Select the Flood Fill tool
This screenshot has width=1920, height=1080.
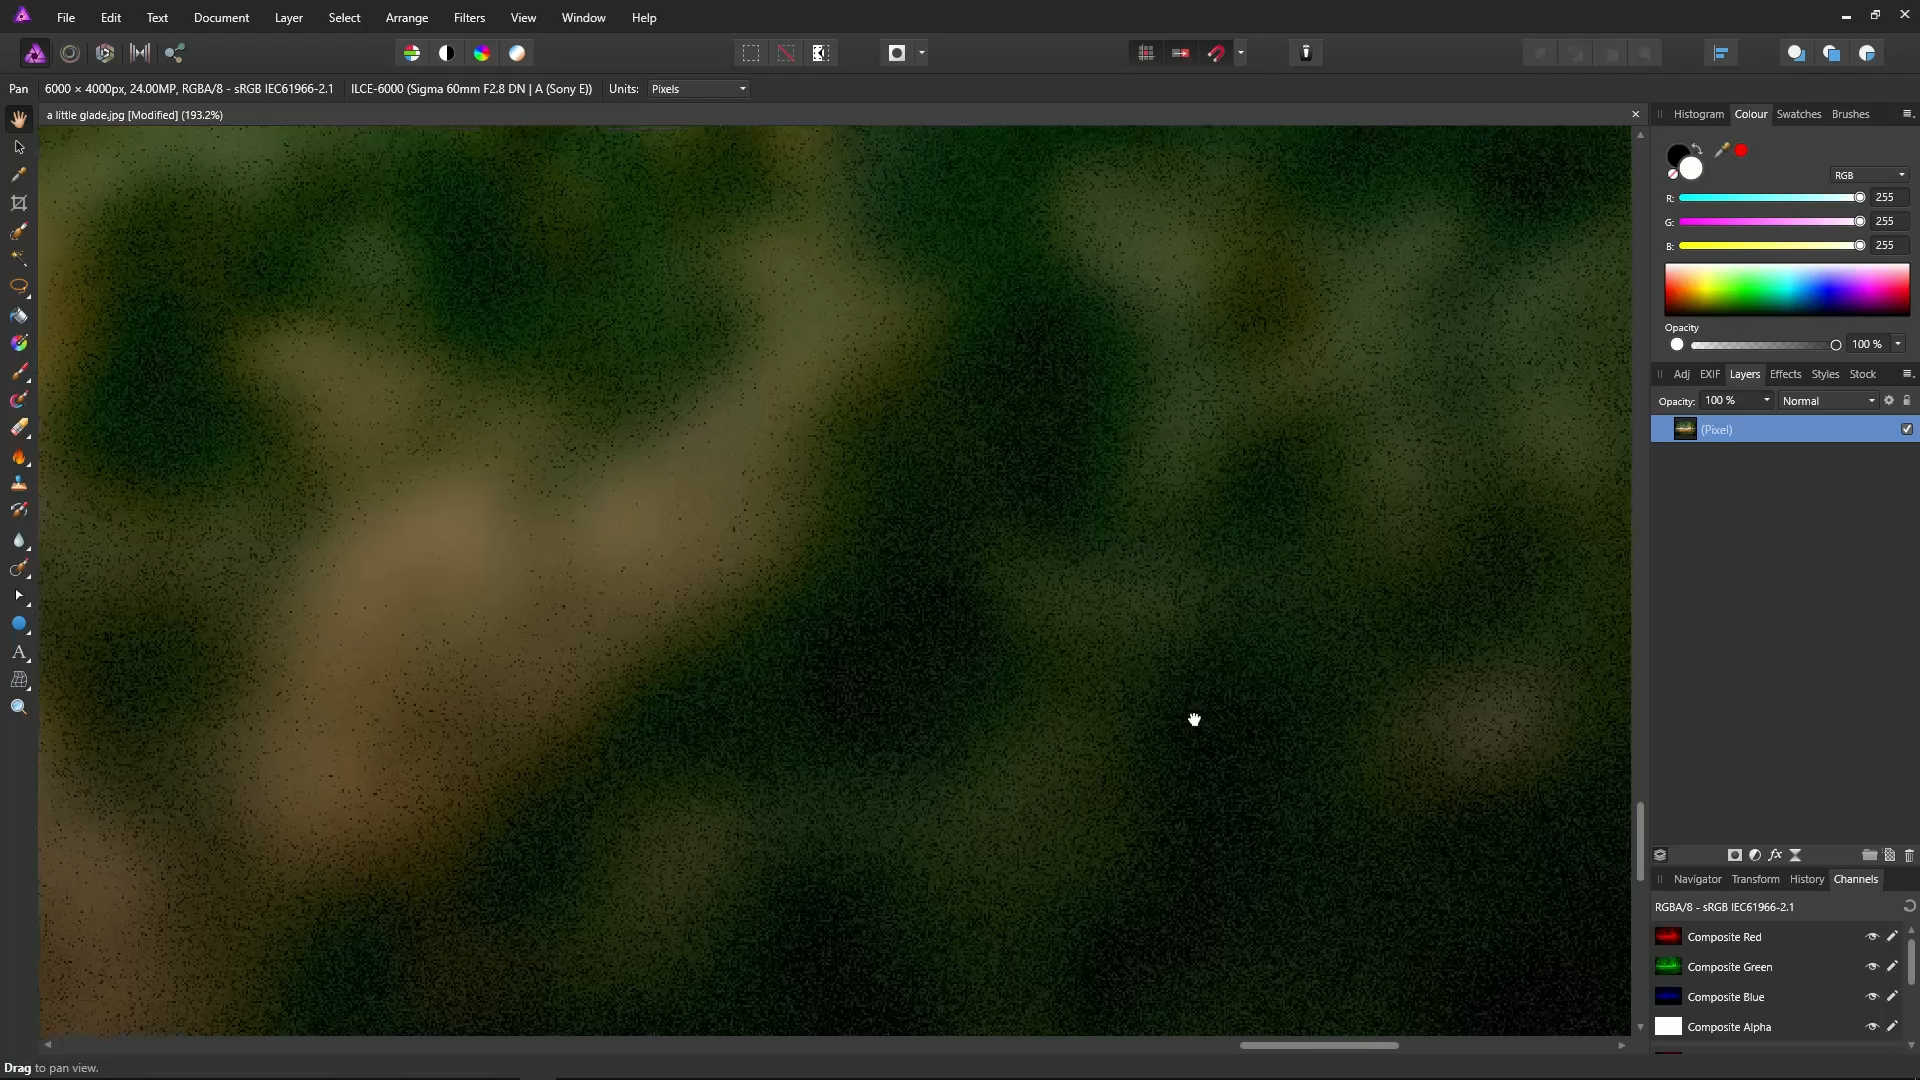[19, 316]
